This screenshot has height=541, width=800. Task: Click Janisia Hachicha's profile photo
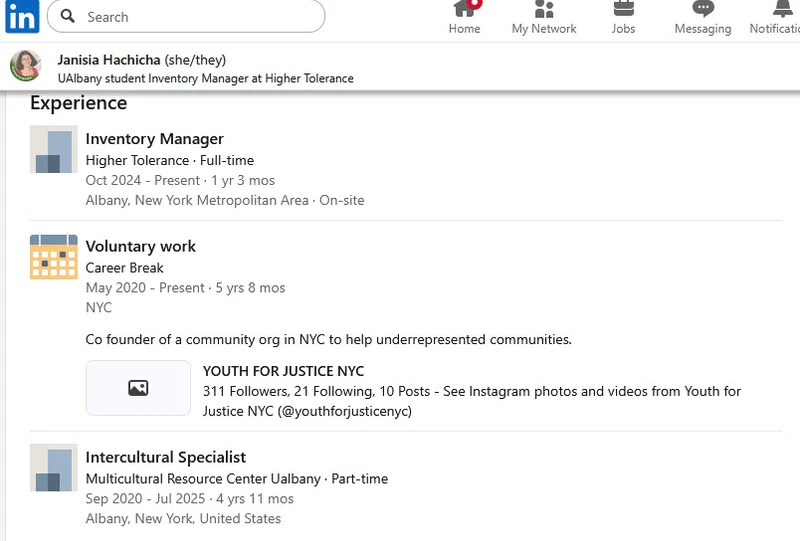point(26,66)
